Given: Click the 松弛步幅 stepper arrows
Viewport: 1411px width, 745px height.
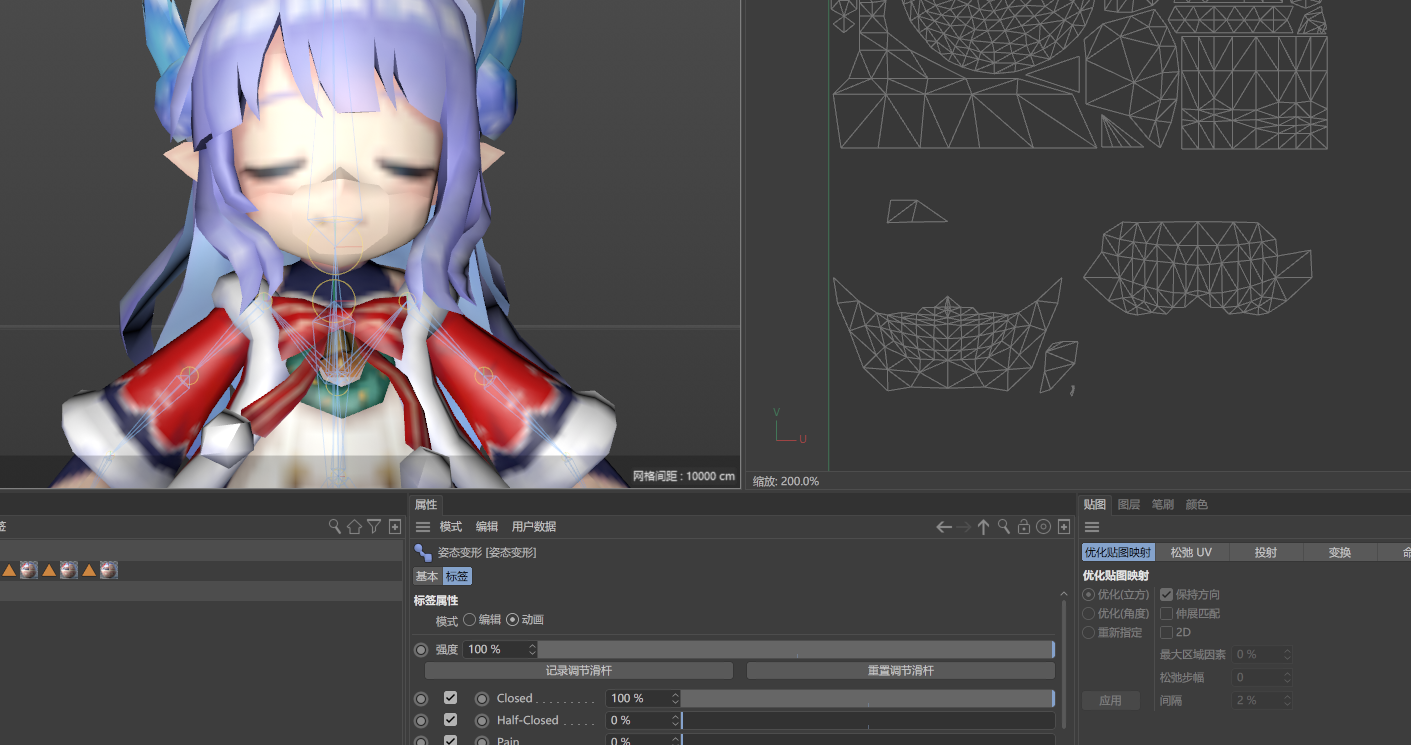Looking at the screenshot, I should coord(1287,677).
